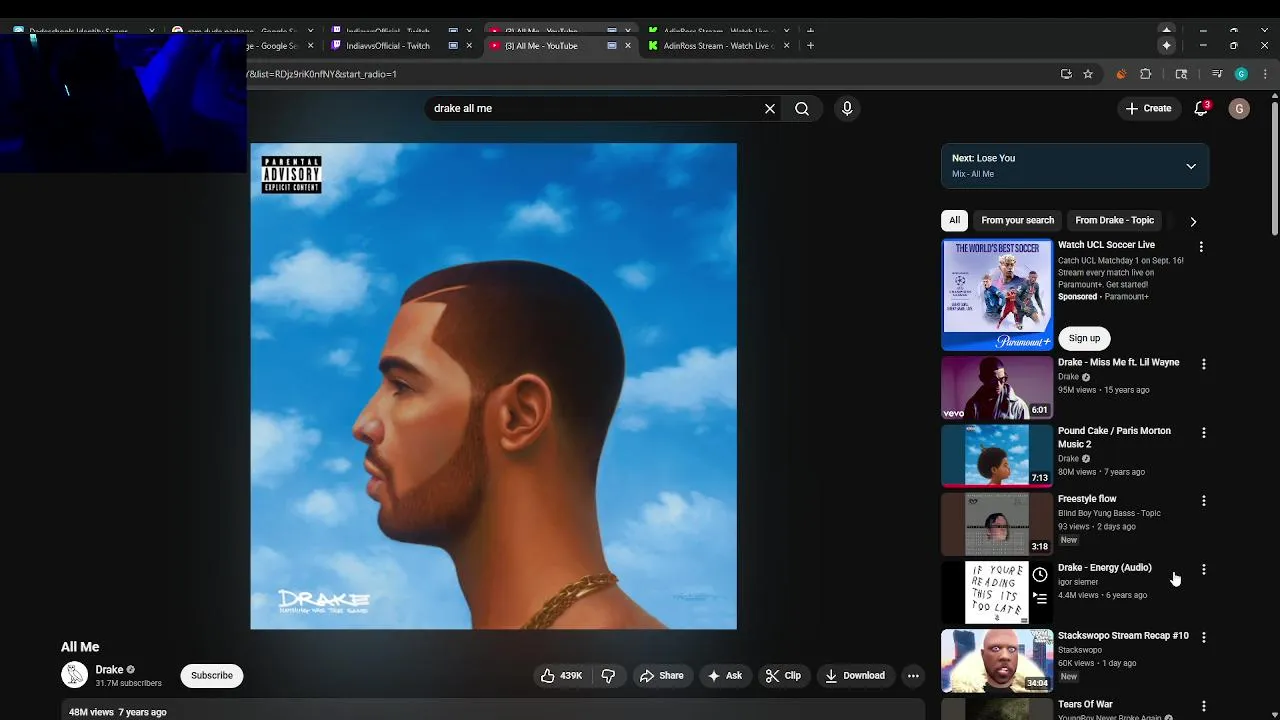Image resolution: width=1280 pixels, height=720 pixels.
Task: Open Chrome media controls icon
Action: coord(1217,74)
